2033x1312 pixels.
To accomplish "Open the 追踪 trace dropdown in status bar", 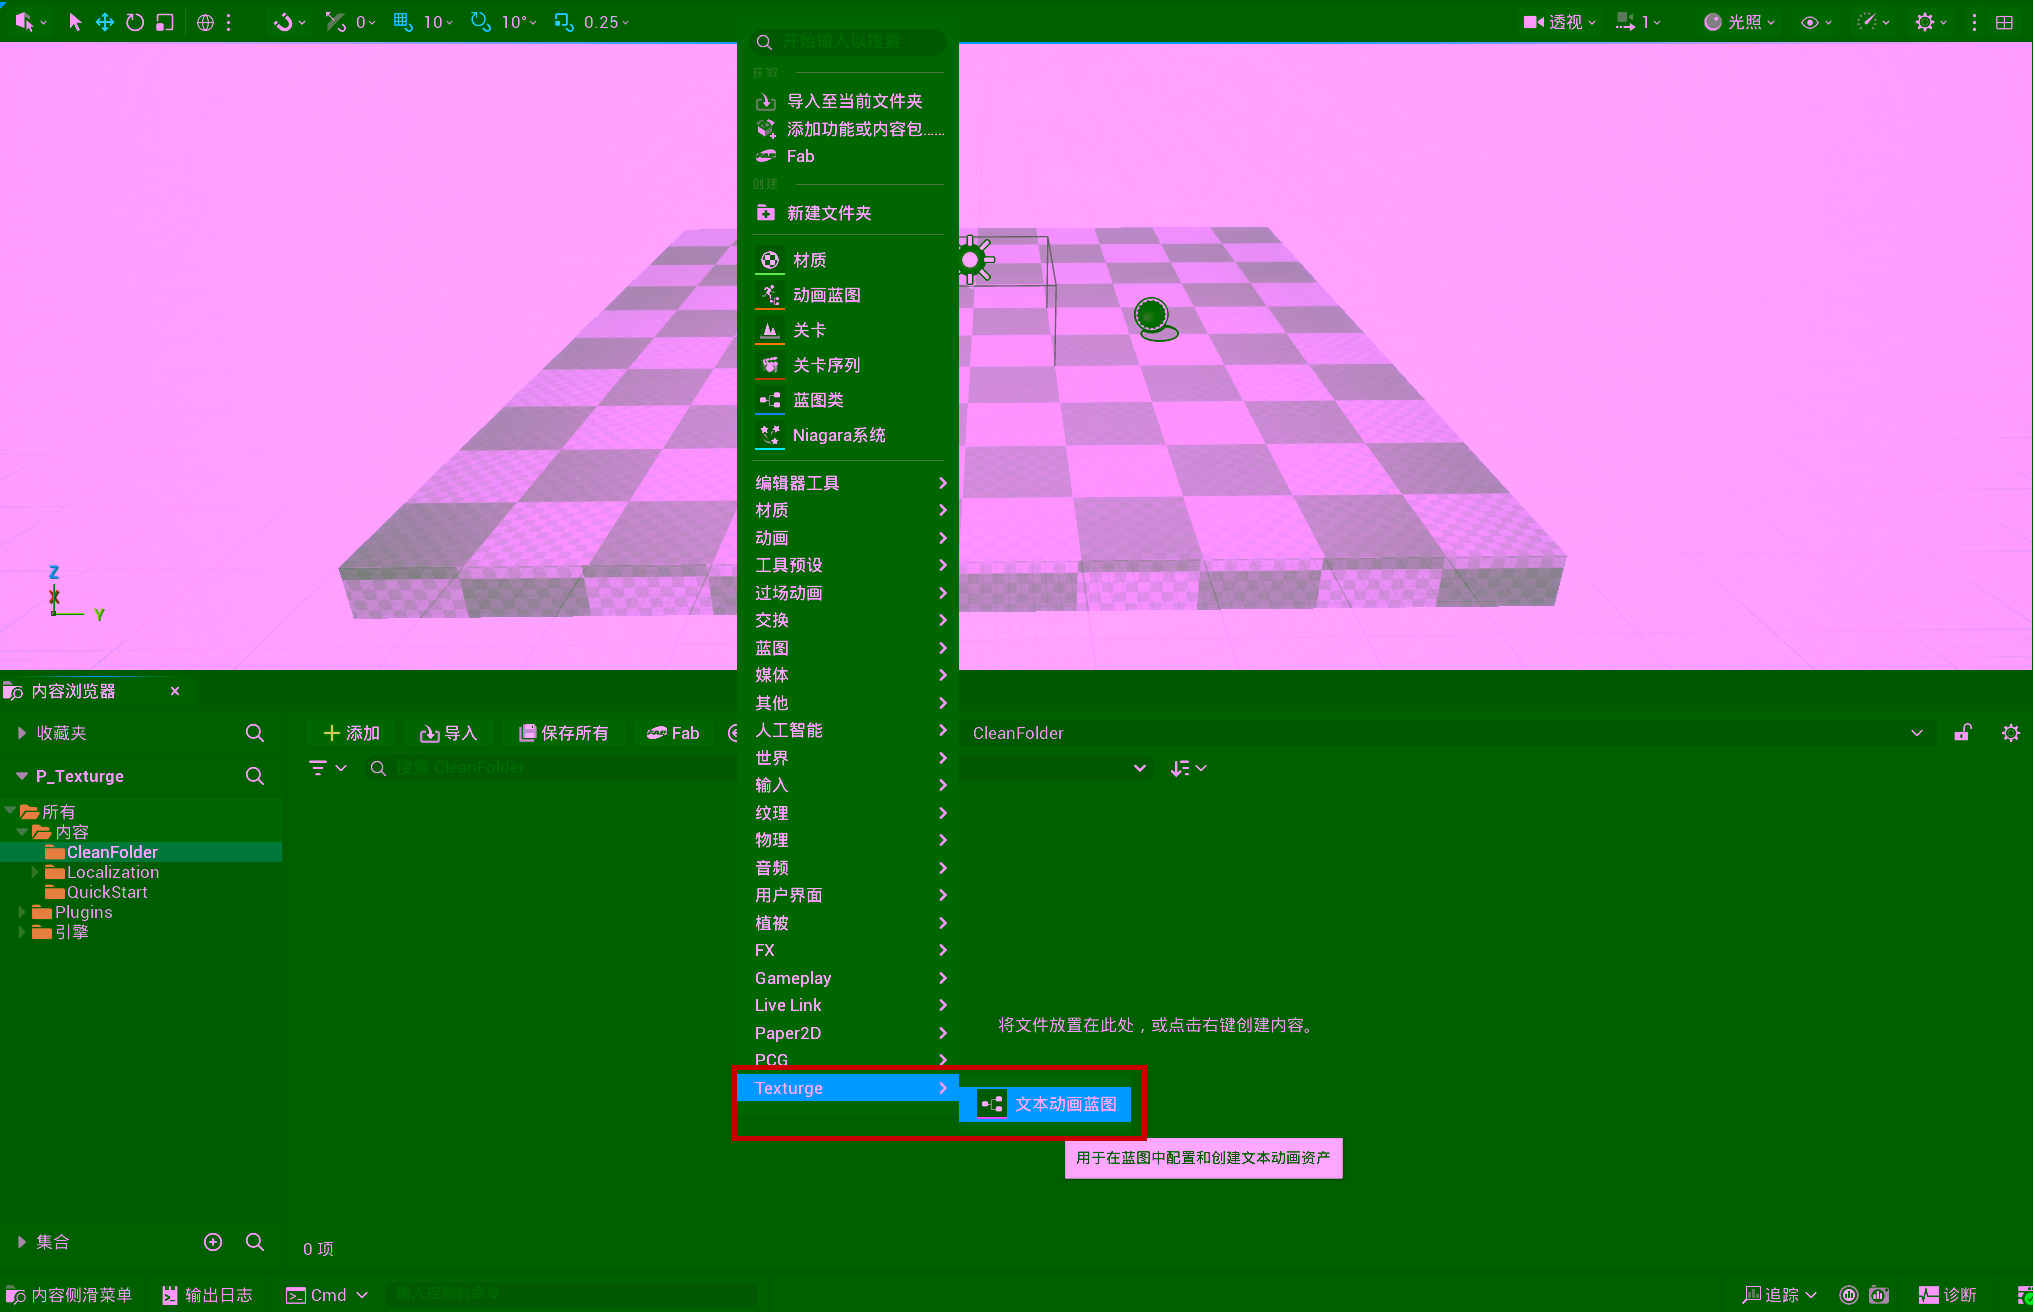I will point(1779,1295).
